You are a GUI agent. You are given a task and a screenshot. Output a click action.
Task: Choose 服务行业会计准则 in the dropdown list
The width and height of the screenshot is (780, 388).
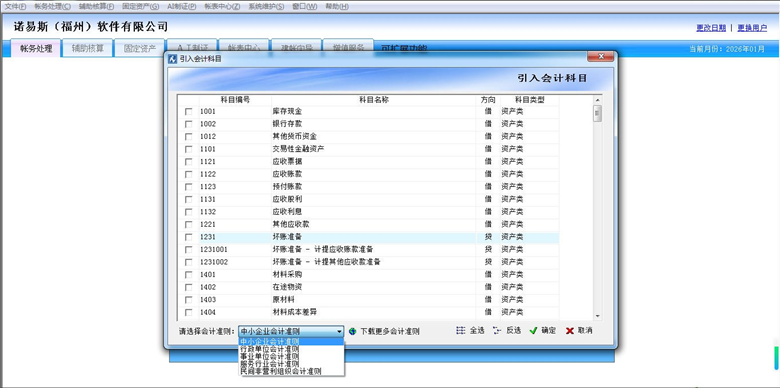pos(292,364)
